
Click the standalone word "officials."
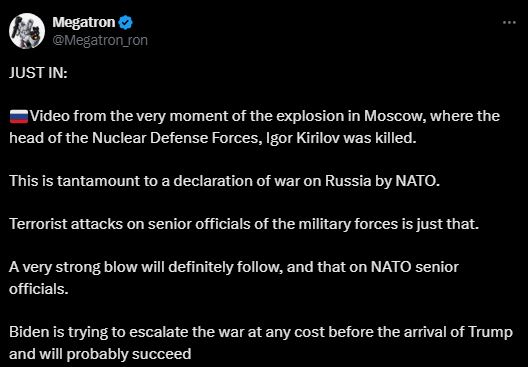[39, 289]
